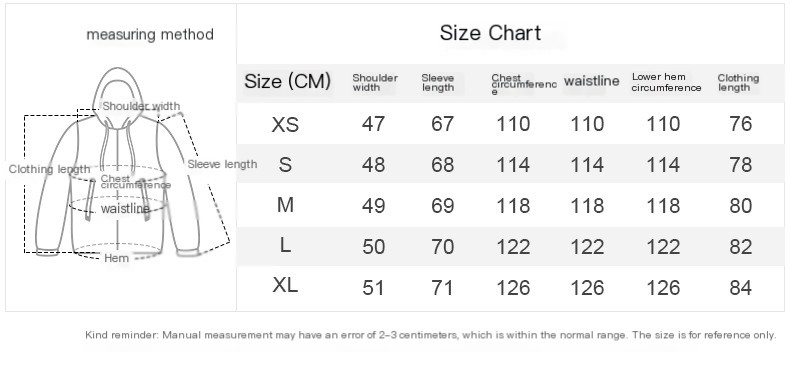Click the measuring method heading
790x382 pixels.
[150, 35]
